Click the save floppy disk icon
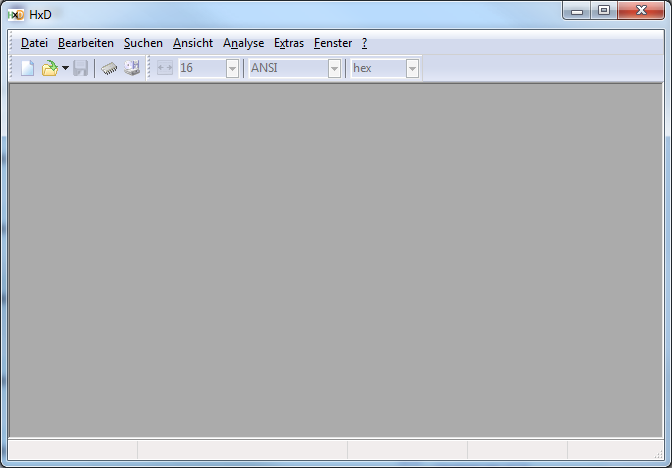 81,68
